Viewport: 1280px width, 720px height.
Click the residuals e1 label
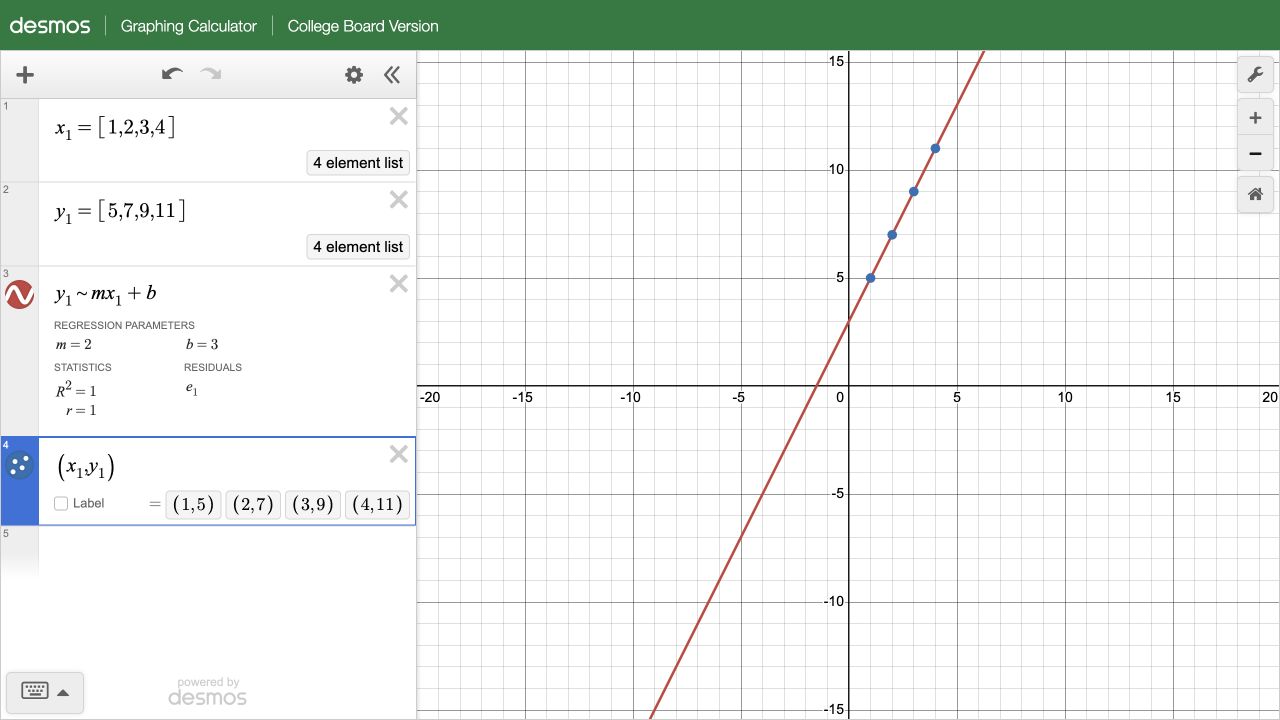[x=192, y=390]
